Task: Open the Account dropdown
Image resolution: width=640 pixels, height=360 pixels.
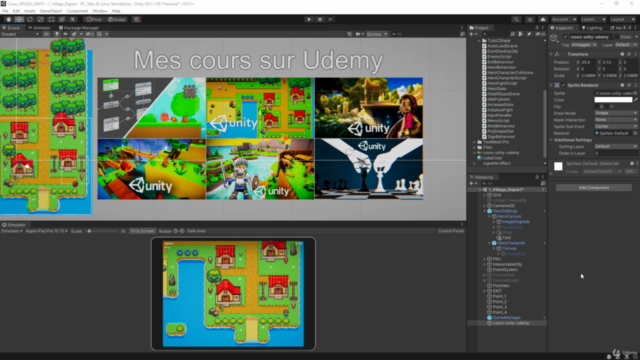Action: pos(564,19)
